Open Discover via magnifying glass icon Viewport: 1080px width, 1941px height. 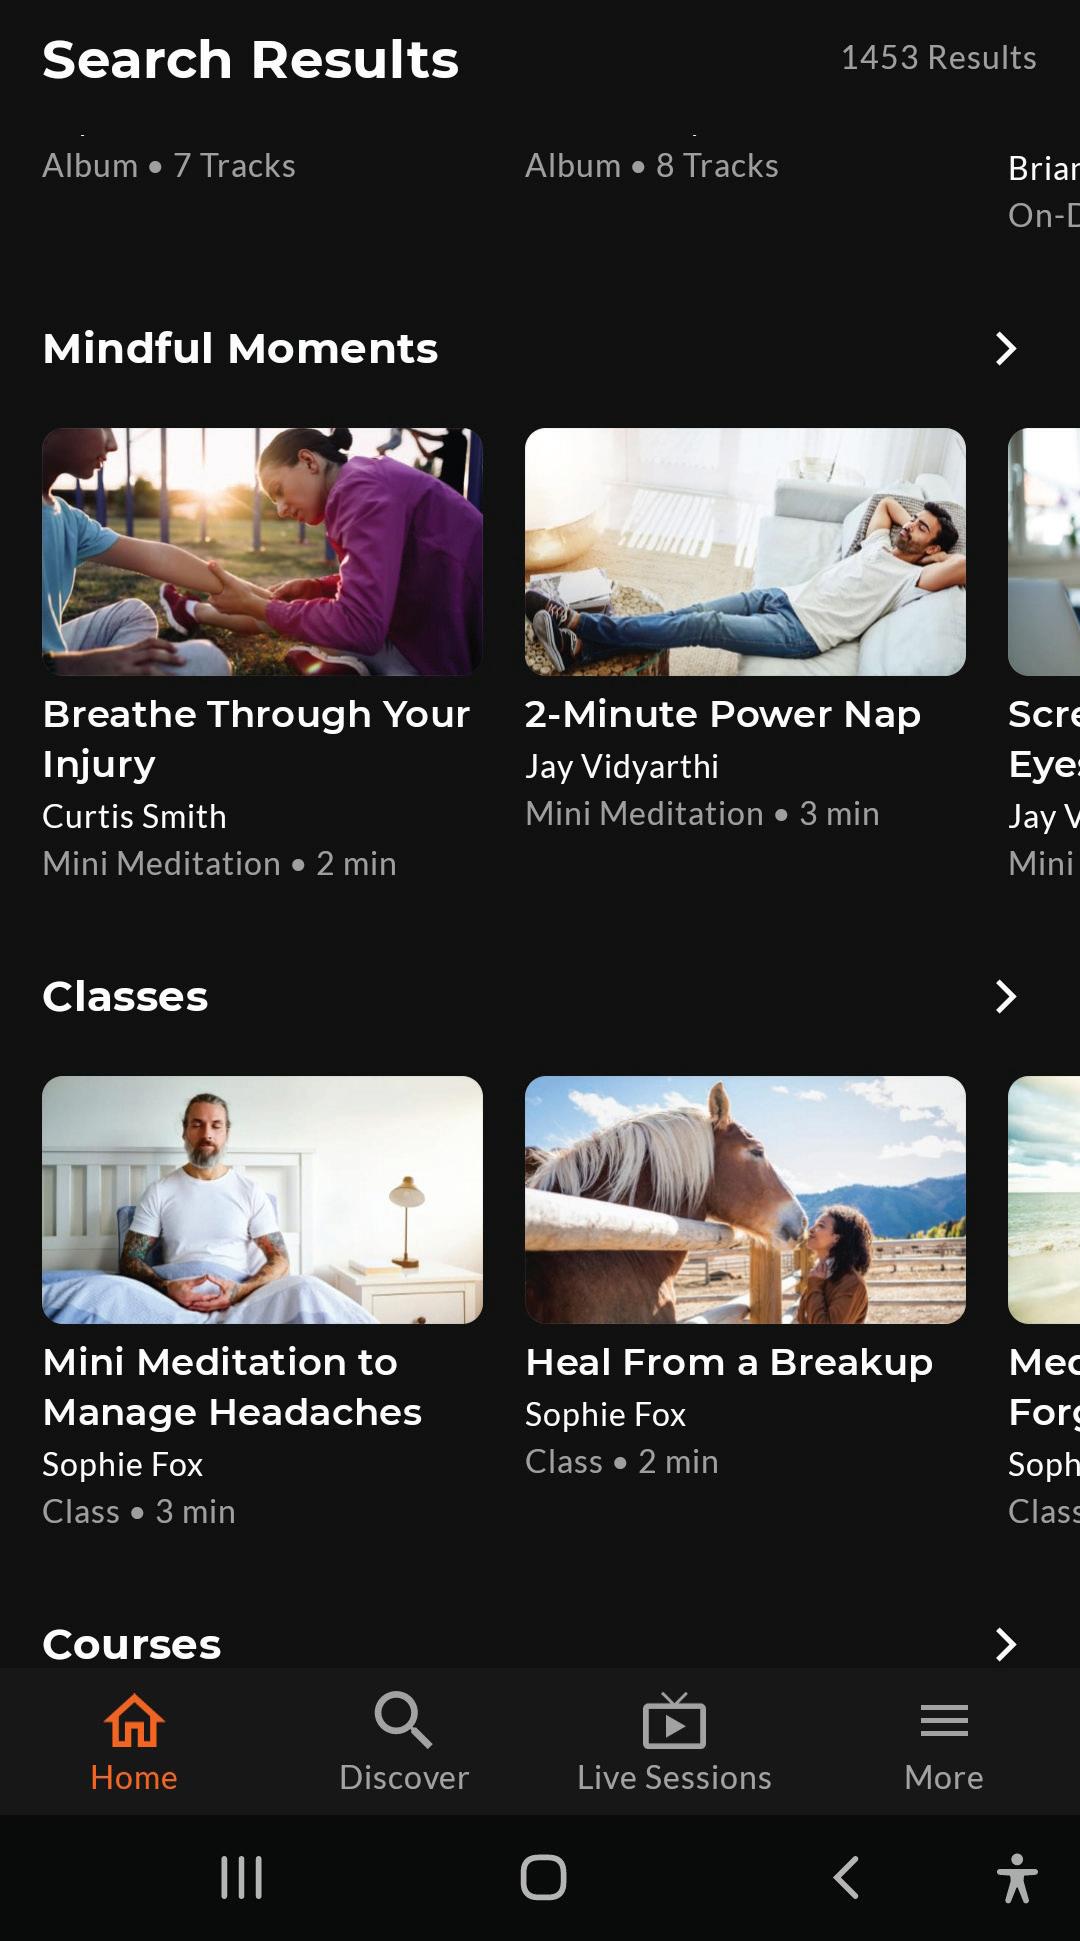click(403, 1720)
